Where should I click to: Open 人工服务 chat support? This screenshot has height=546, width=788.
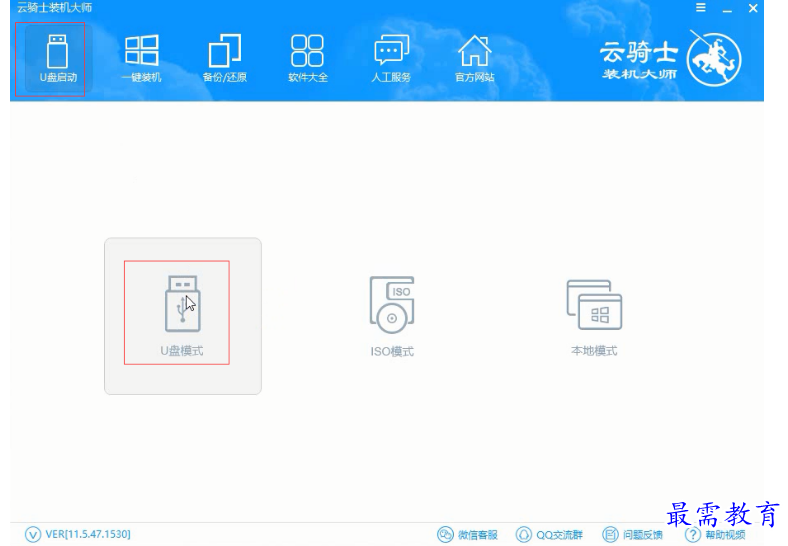(391, 59)
